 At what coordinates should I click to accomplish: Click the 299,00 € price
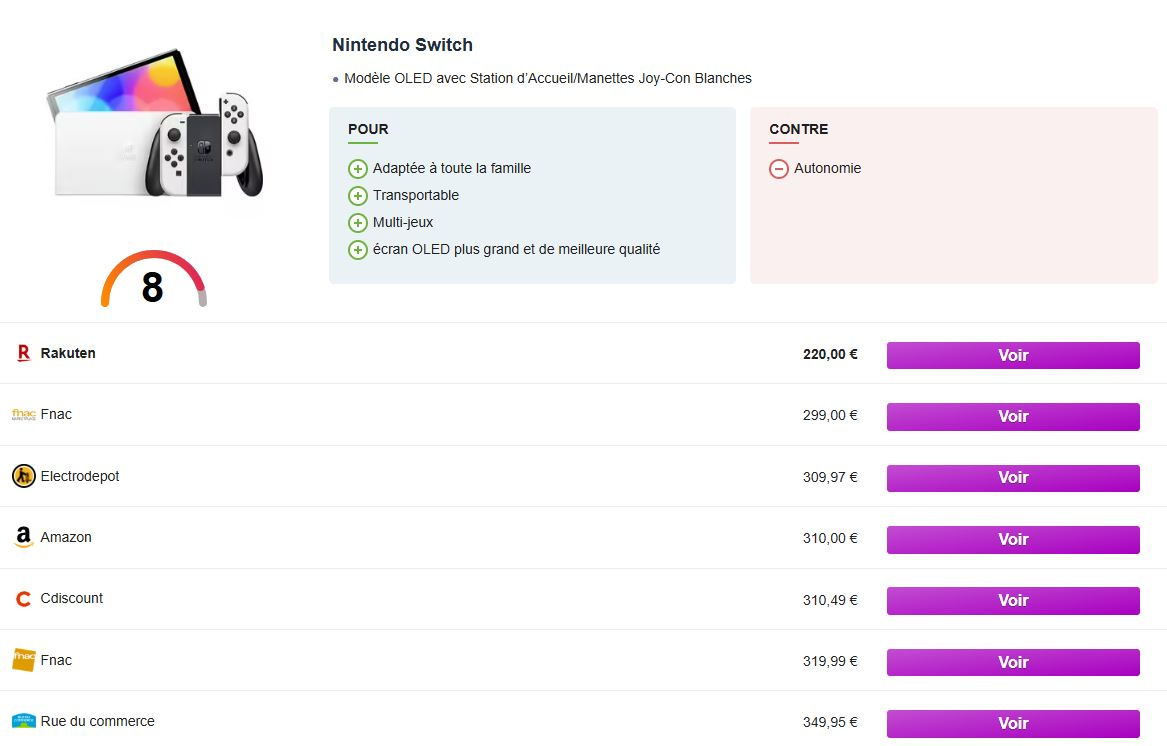coord(830,415)
